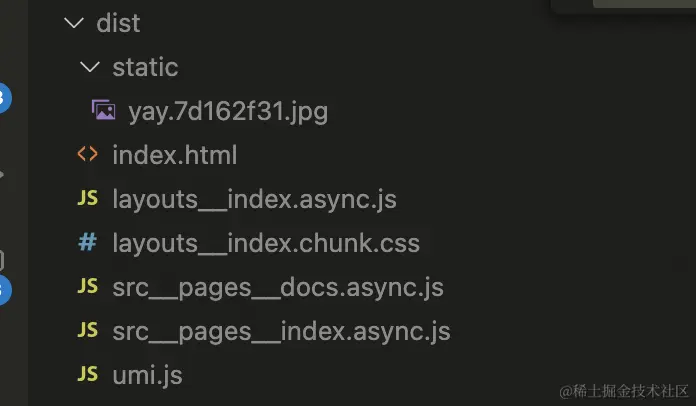
Task: Click the JS icon beside umi.js
Action: 88,375
